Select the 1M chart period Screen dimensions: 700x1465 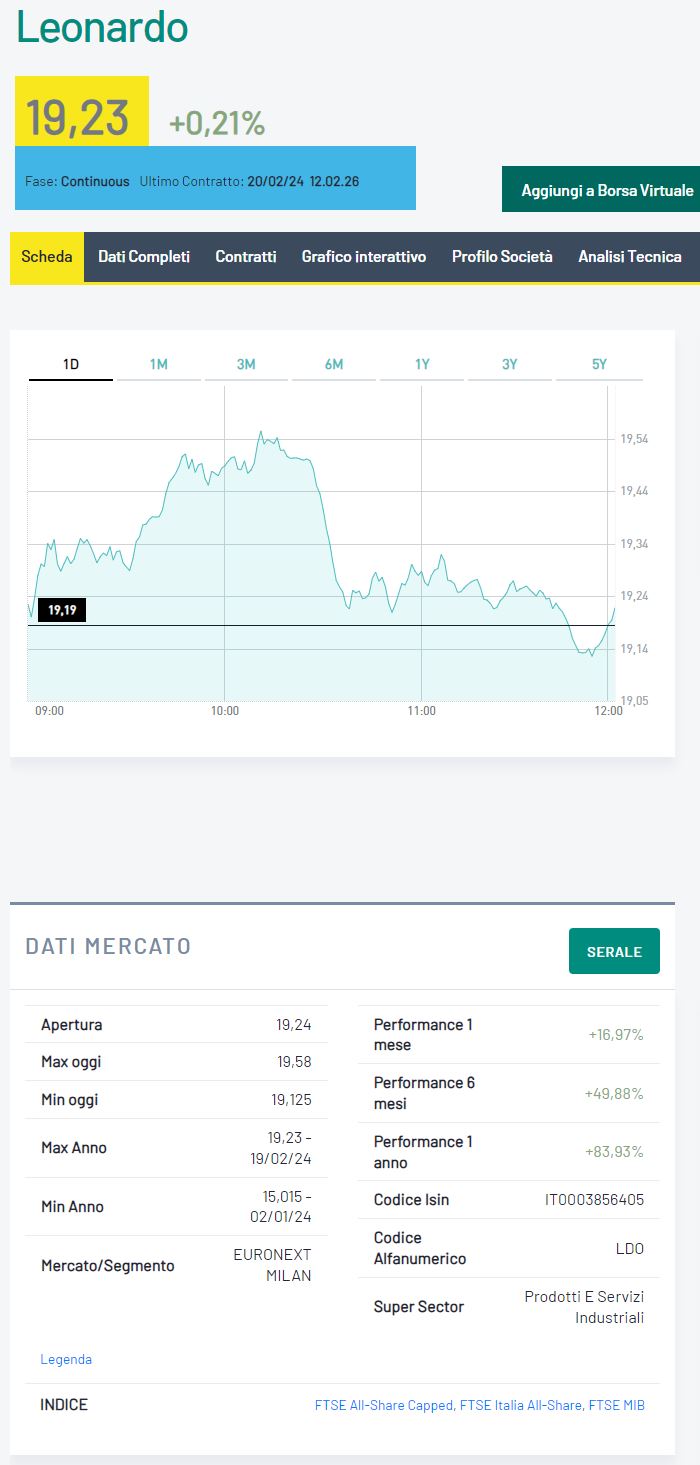(x=158, y=365)
